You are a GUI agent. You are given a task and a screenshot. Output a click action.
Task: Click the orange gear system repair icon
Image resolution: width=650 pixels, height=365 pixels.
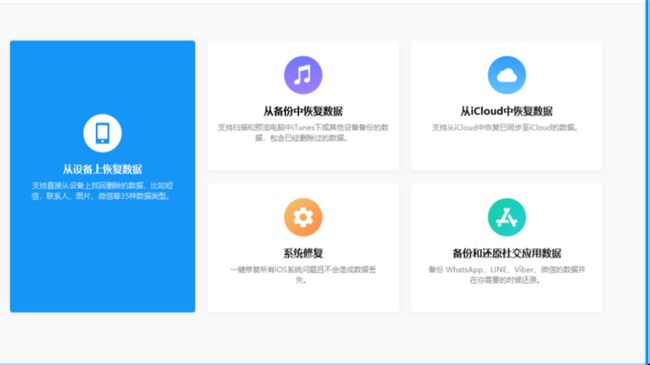tap(303, 217)
